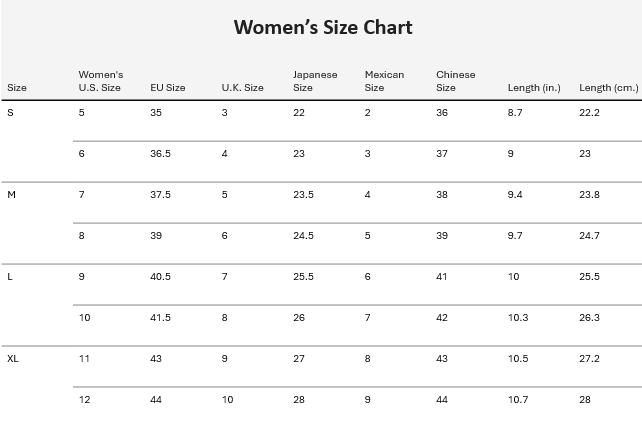Click the Japanese size 24.5 cell
The width and height of the screenshot is (642, 422).
[303, 236]
